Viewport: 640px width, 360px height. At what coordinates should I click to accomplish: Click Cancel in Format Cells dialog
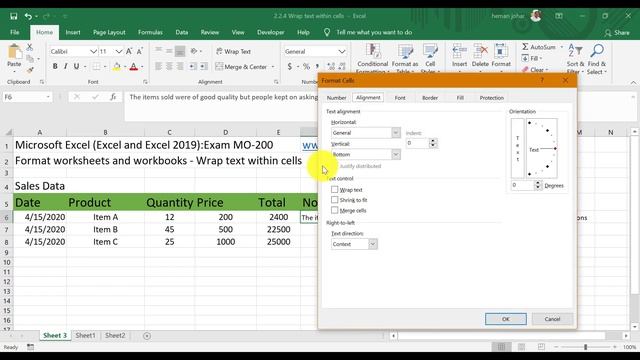552,319
